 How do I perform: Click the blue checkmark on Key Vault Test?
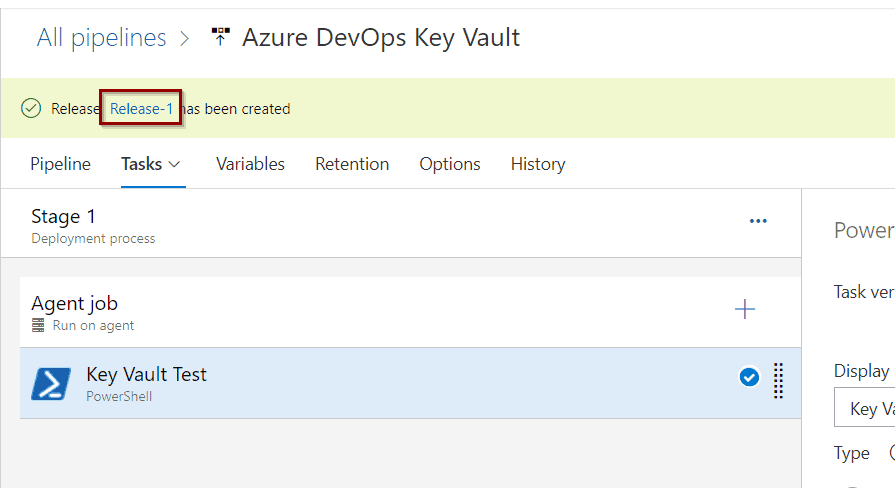point(749,377)
